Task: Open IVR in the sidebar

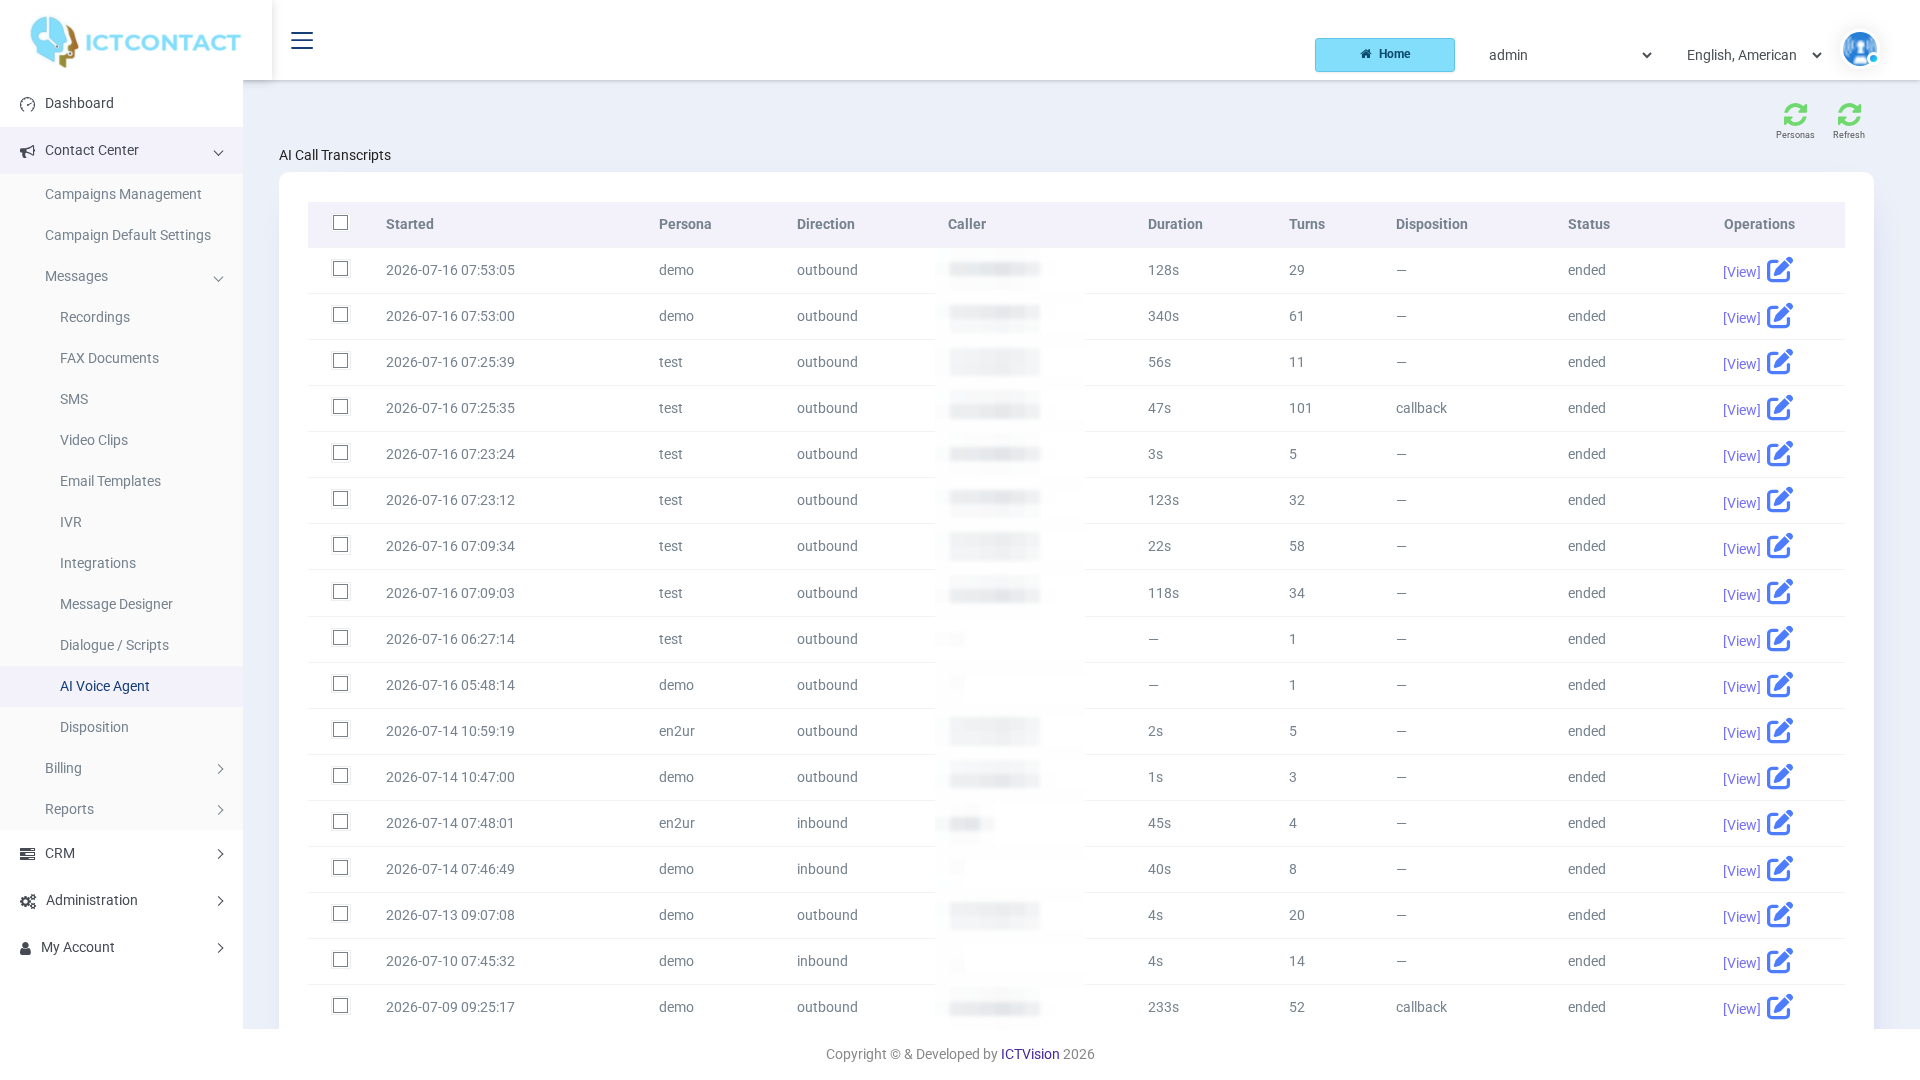Action: click(x=71, y=523)
